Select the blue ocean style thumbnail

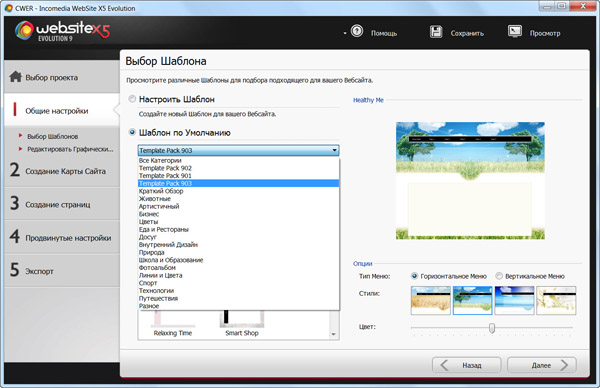(514, 300)
